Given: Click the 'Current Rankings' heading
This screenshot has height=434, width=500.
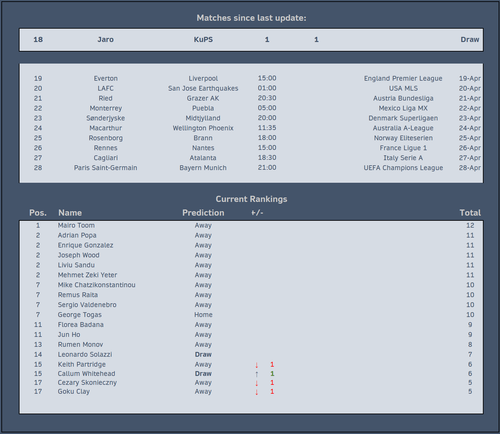Looking at the screenshot, I should [251, 199].
